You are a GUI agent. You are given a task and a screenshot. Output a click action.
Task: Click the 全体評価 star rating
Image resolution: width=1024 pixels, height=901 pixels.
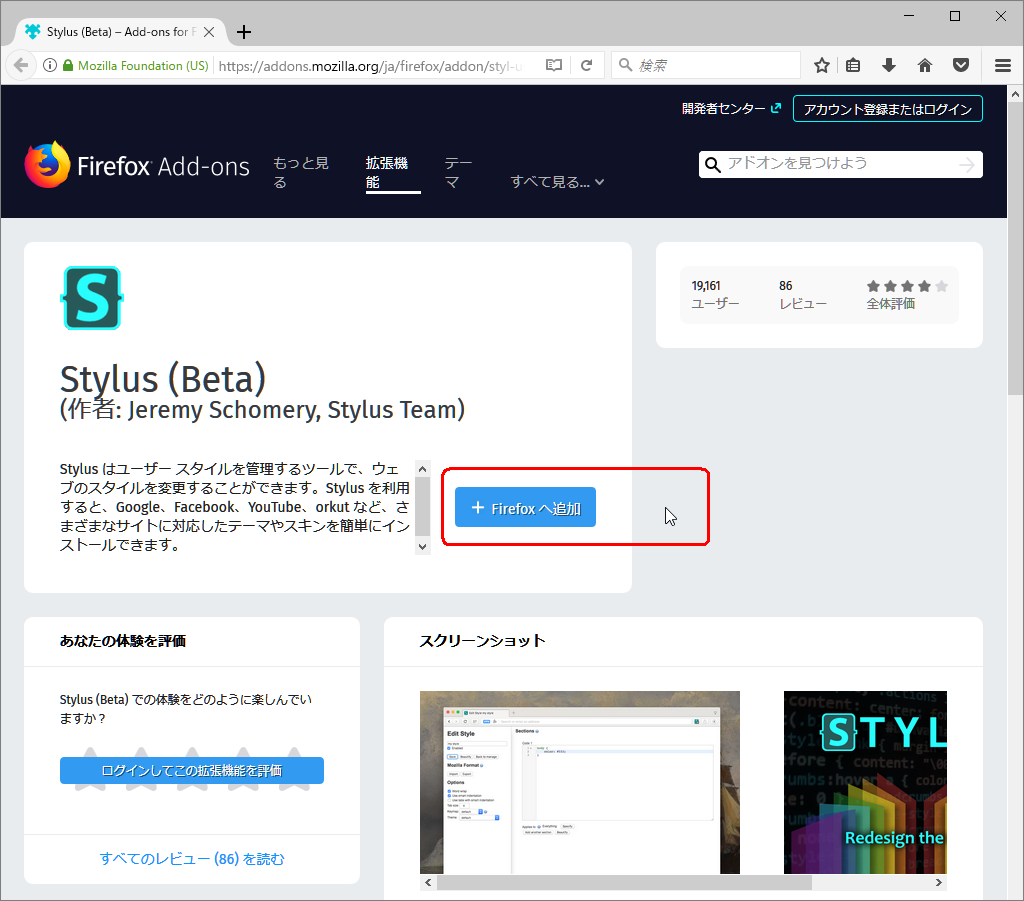click(x=907, y=286)
